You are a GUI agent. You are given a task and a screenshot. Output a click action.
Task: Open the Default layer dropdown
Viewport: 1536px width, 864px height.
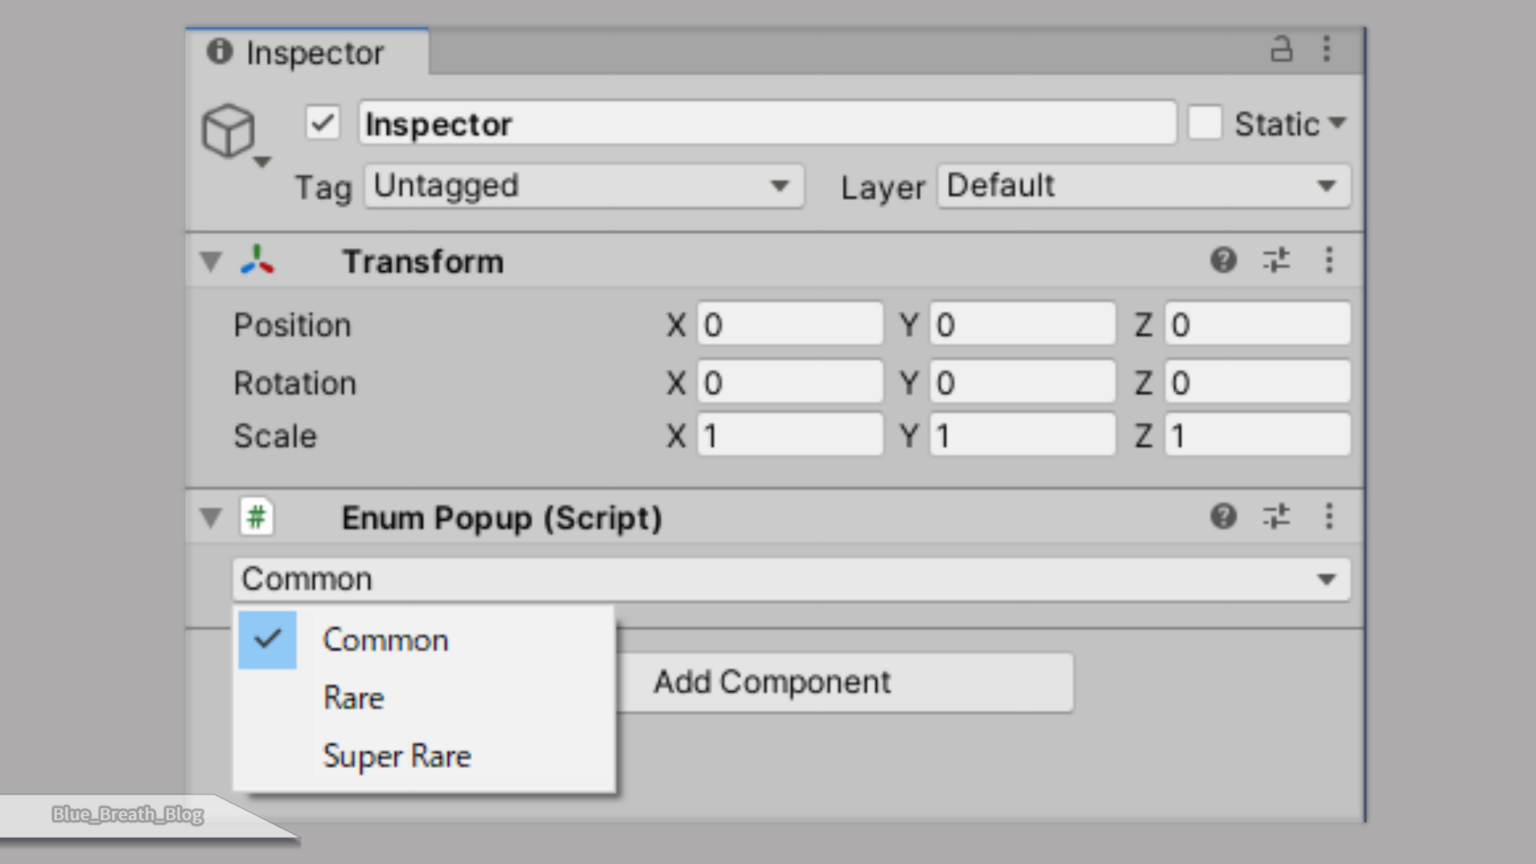1143,187
